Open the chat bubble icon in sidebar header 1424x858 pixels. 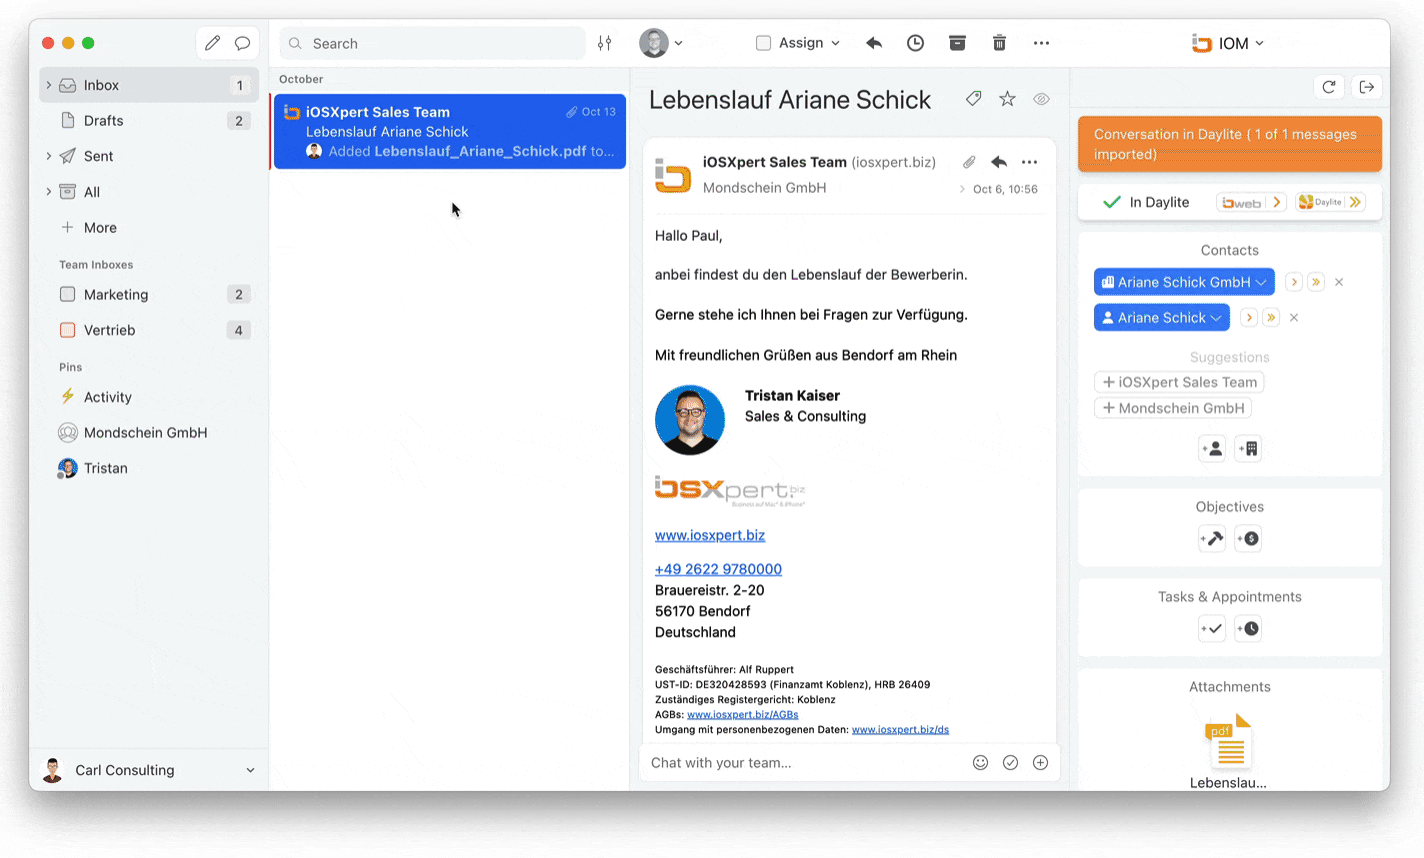[242, 43]
